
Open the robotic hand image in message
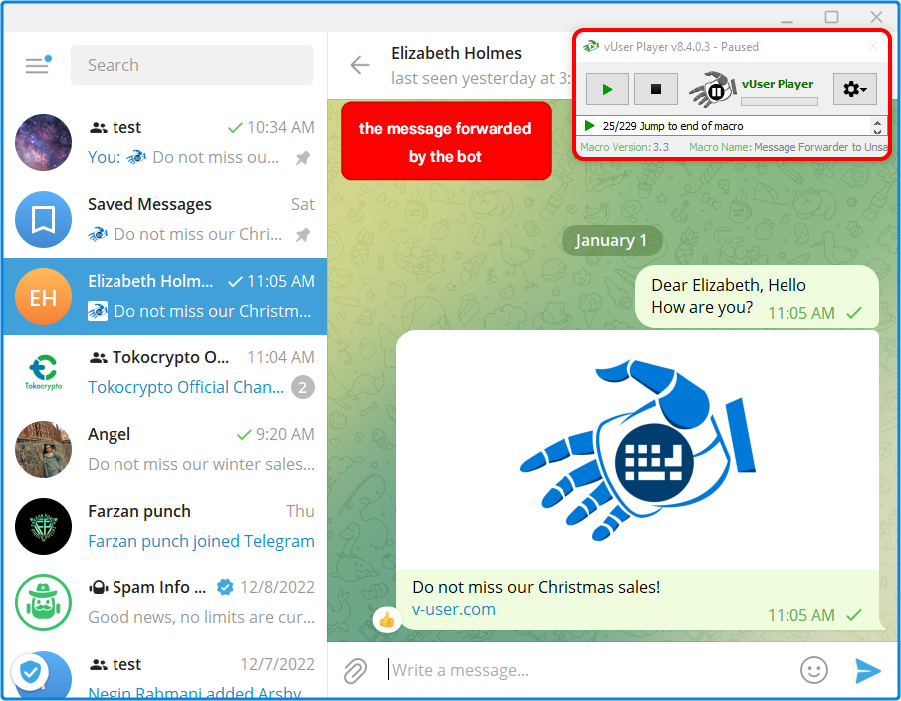638,450
